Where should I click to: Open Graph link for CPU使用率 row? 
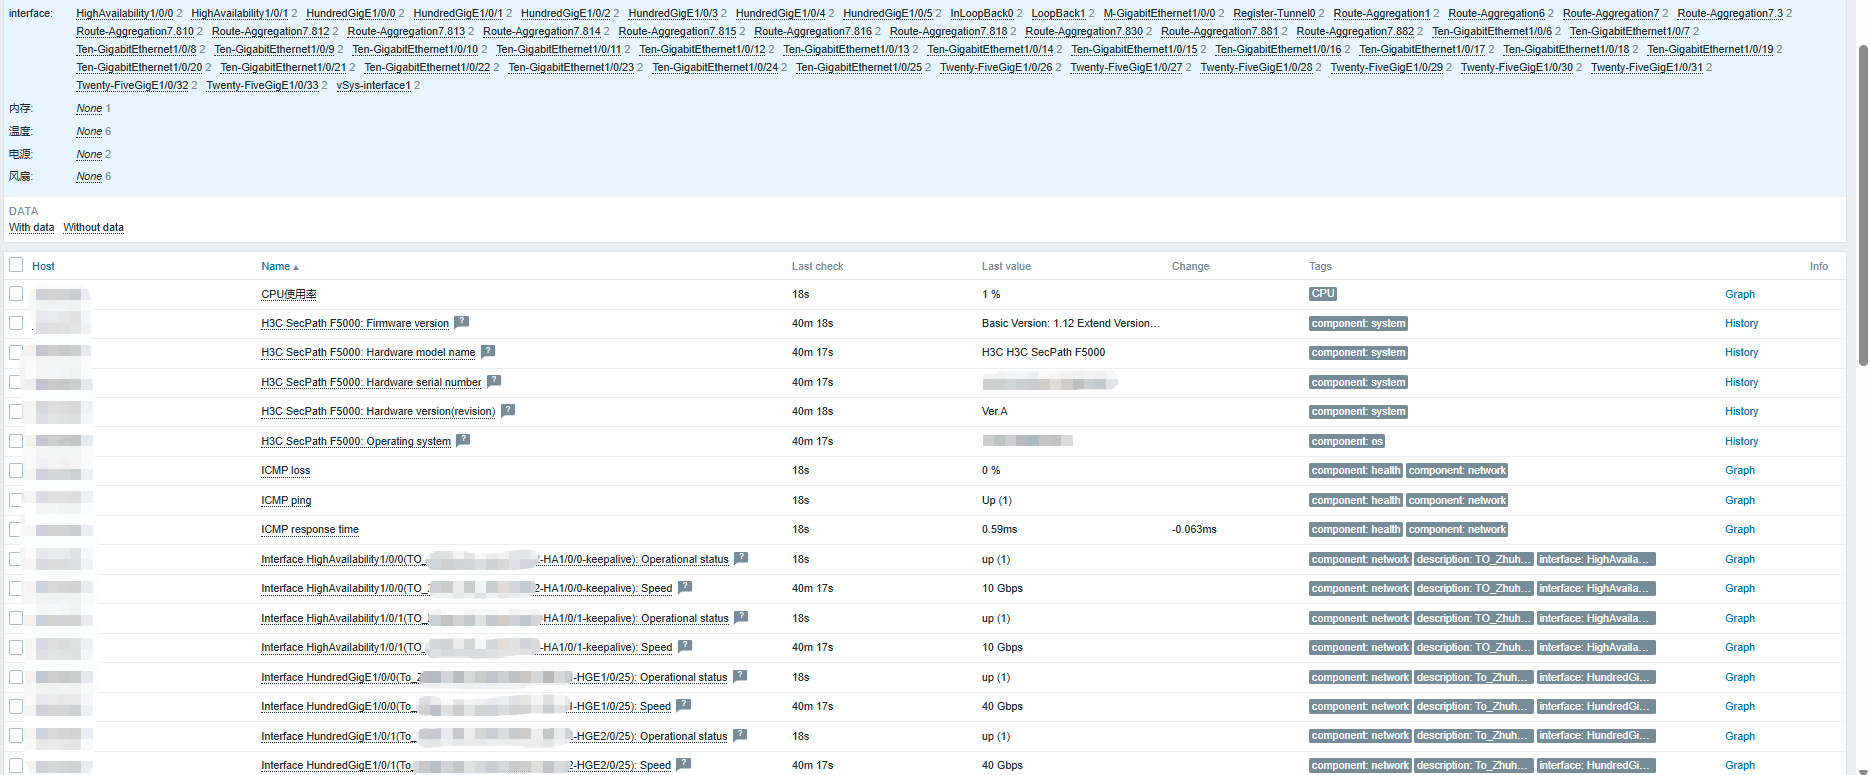[1739, 294]
